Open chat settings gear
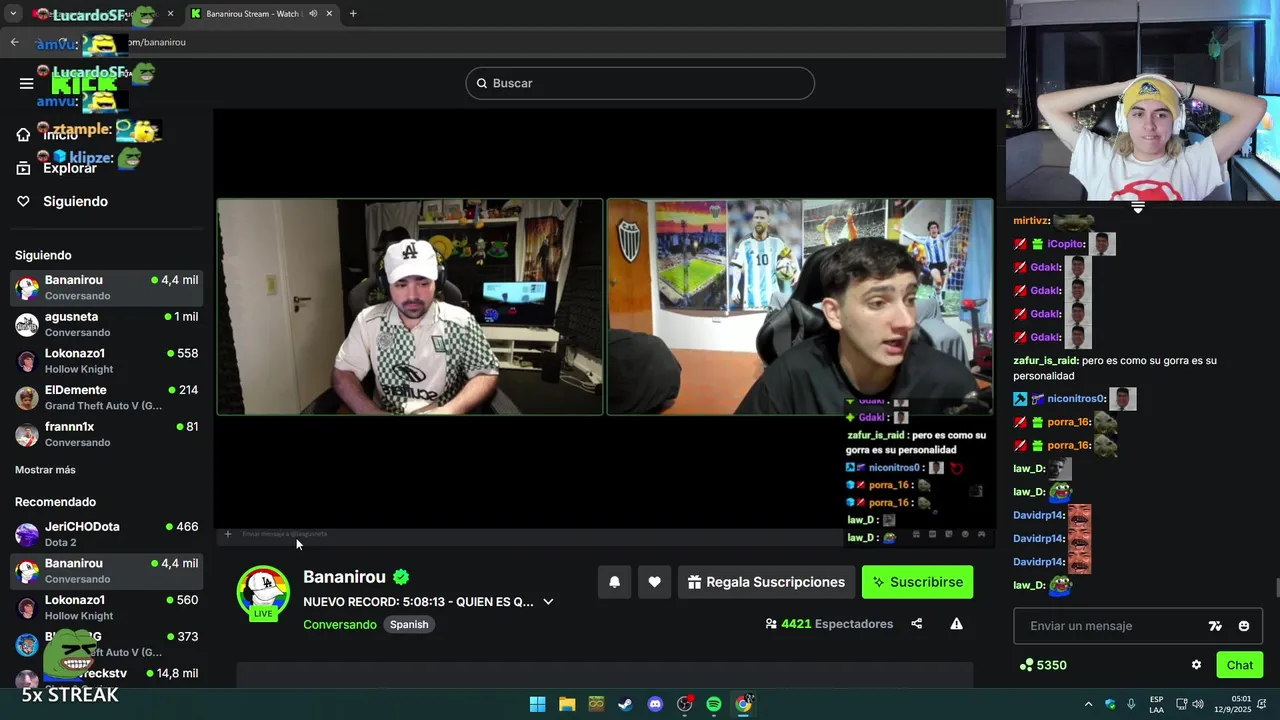Viewport: 1280px width, 720px height. (x=1196, y=665)
